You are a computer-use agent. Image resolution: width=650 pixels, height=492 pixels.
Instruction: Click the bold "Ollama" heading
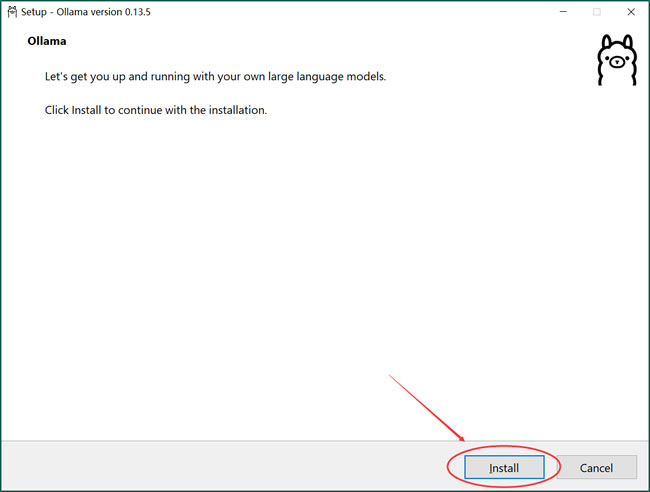pos(46,44)
